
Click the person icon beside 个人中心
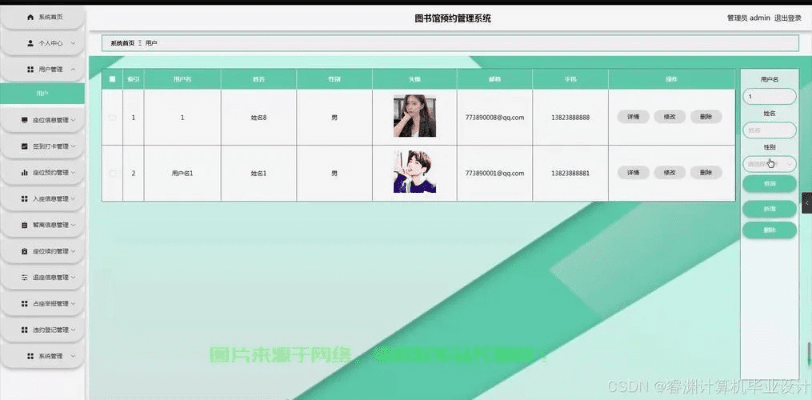point(30,44)
